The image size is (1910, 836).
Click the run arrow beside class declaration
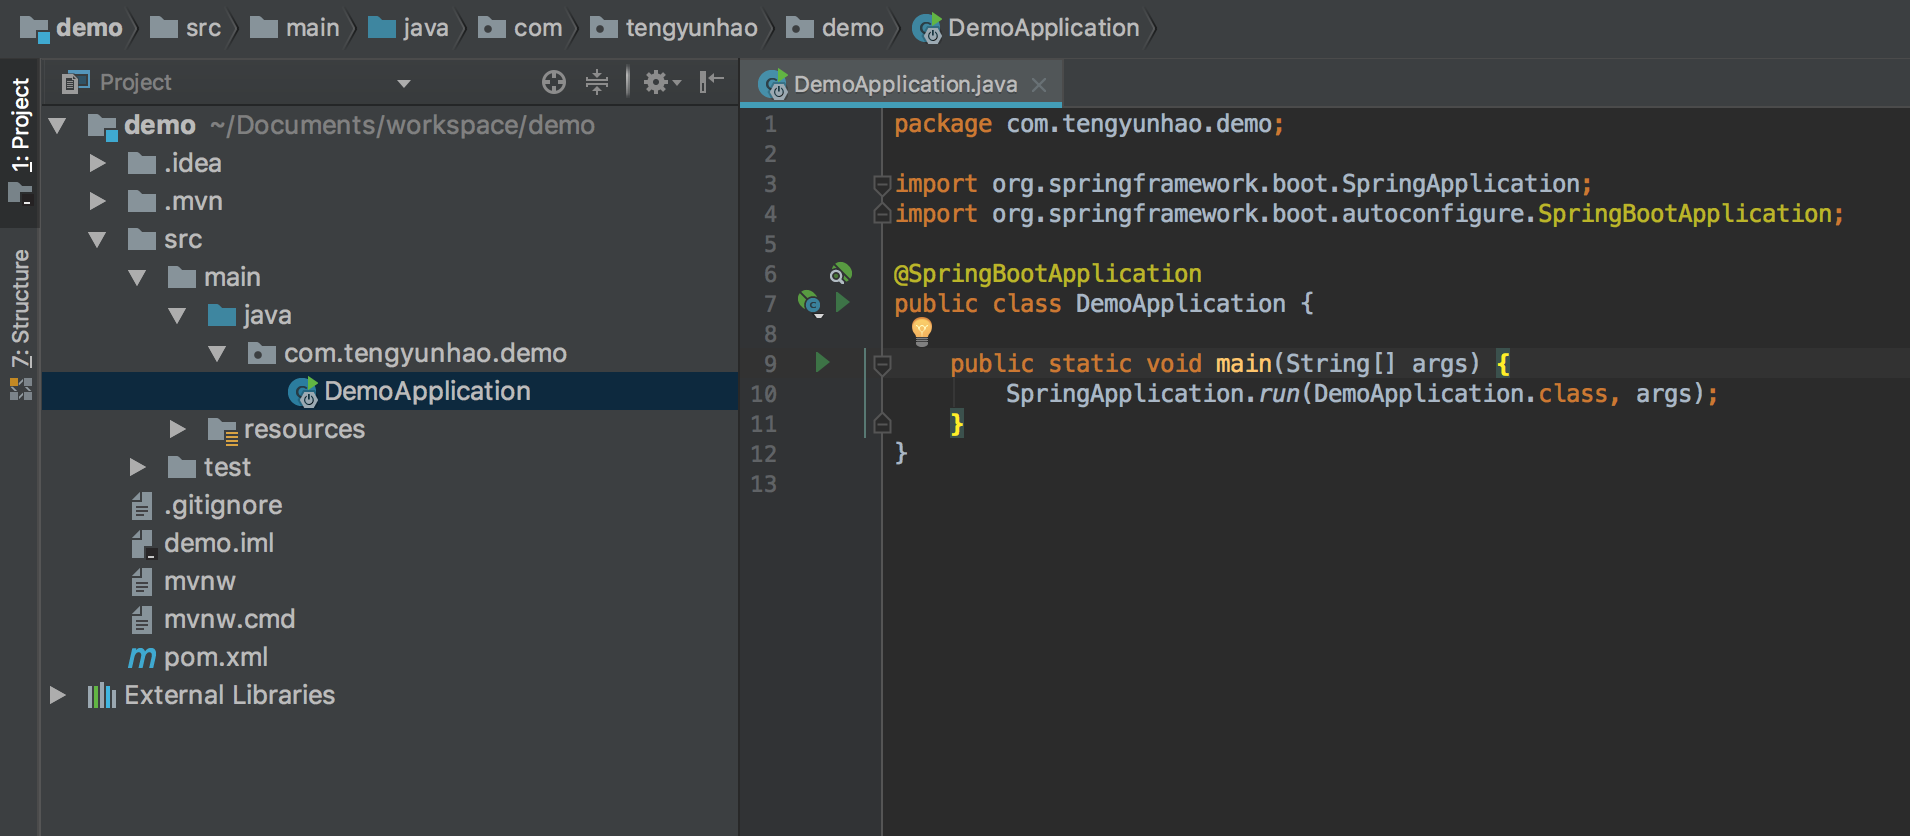point(843,302)
